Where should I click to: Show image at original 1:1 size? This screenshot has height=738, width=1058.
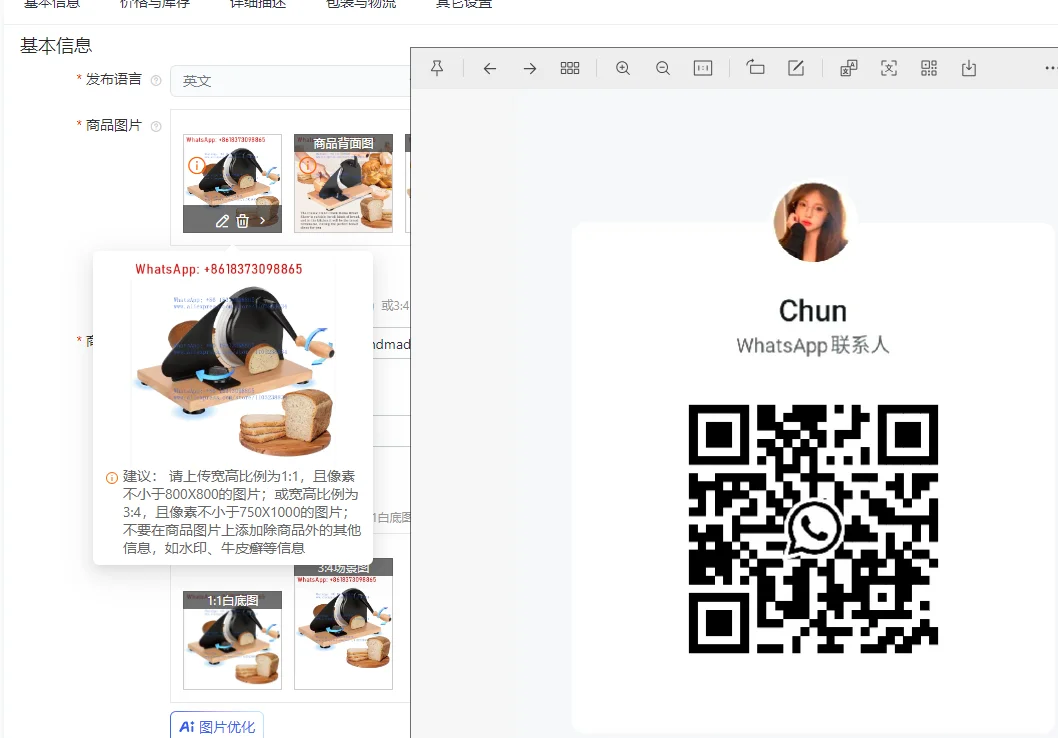coord(703,68)
